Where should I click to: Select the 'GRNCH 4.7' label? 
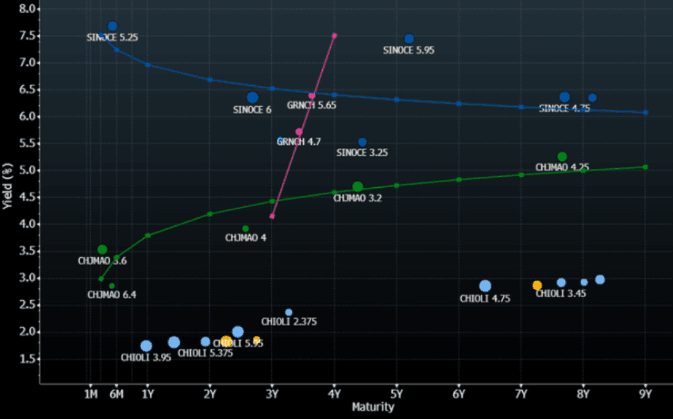[299, 142]
